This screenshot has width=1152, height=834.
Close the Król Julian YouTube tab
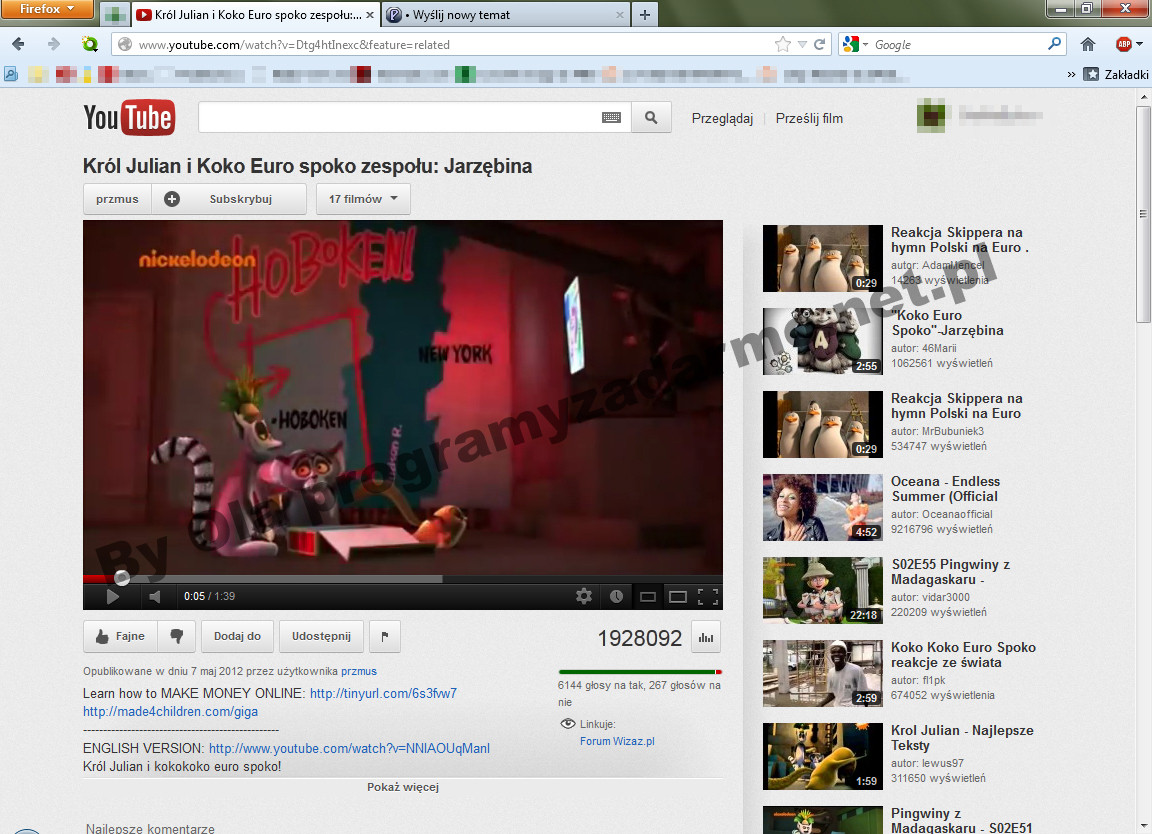[x=370, y=15]
